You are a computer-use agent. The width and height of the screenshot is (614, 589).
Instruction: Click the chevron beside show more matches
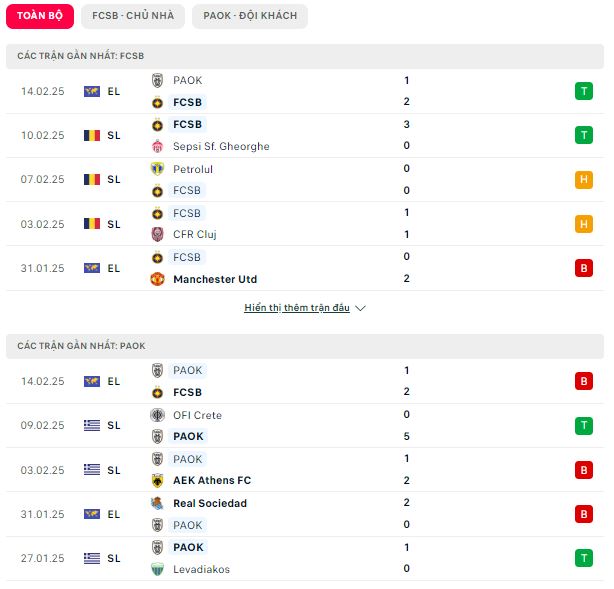pos(360,309)
